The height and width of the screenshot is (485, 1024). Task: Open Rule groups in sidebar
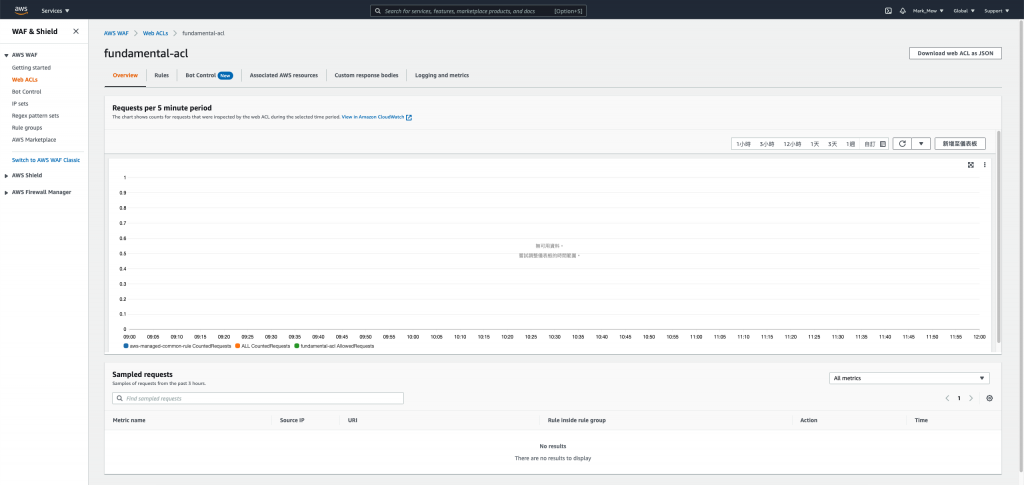27,127
